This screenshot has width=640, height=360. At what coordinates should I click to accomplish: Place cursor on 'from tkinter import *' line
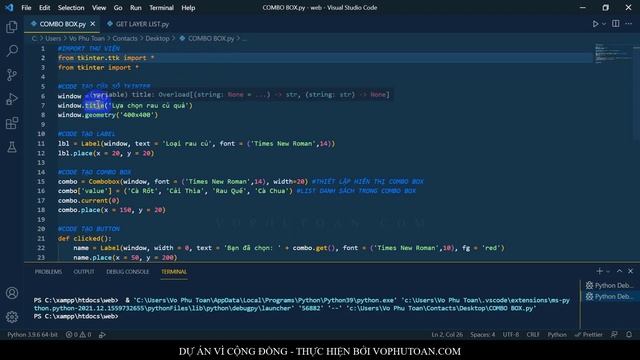click(x=98, y=67)
